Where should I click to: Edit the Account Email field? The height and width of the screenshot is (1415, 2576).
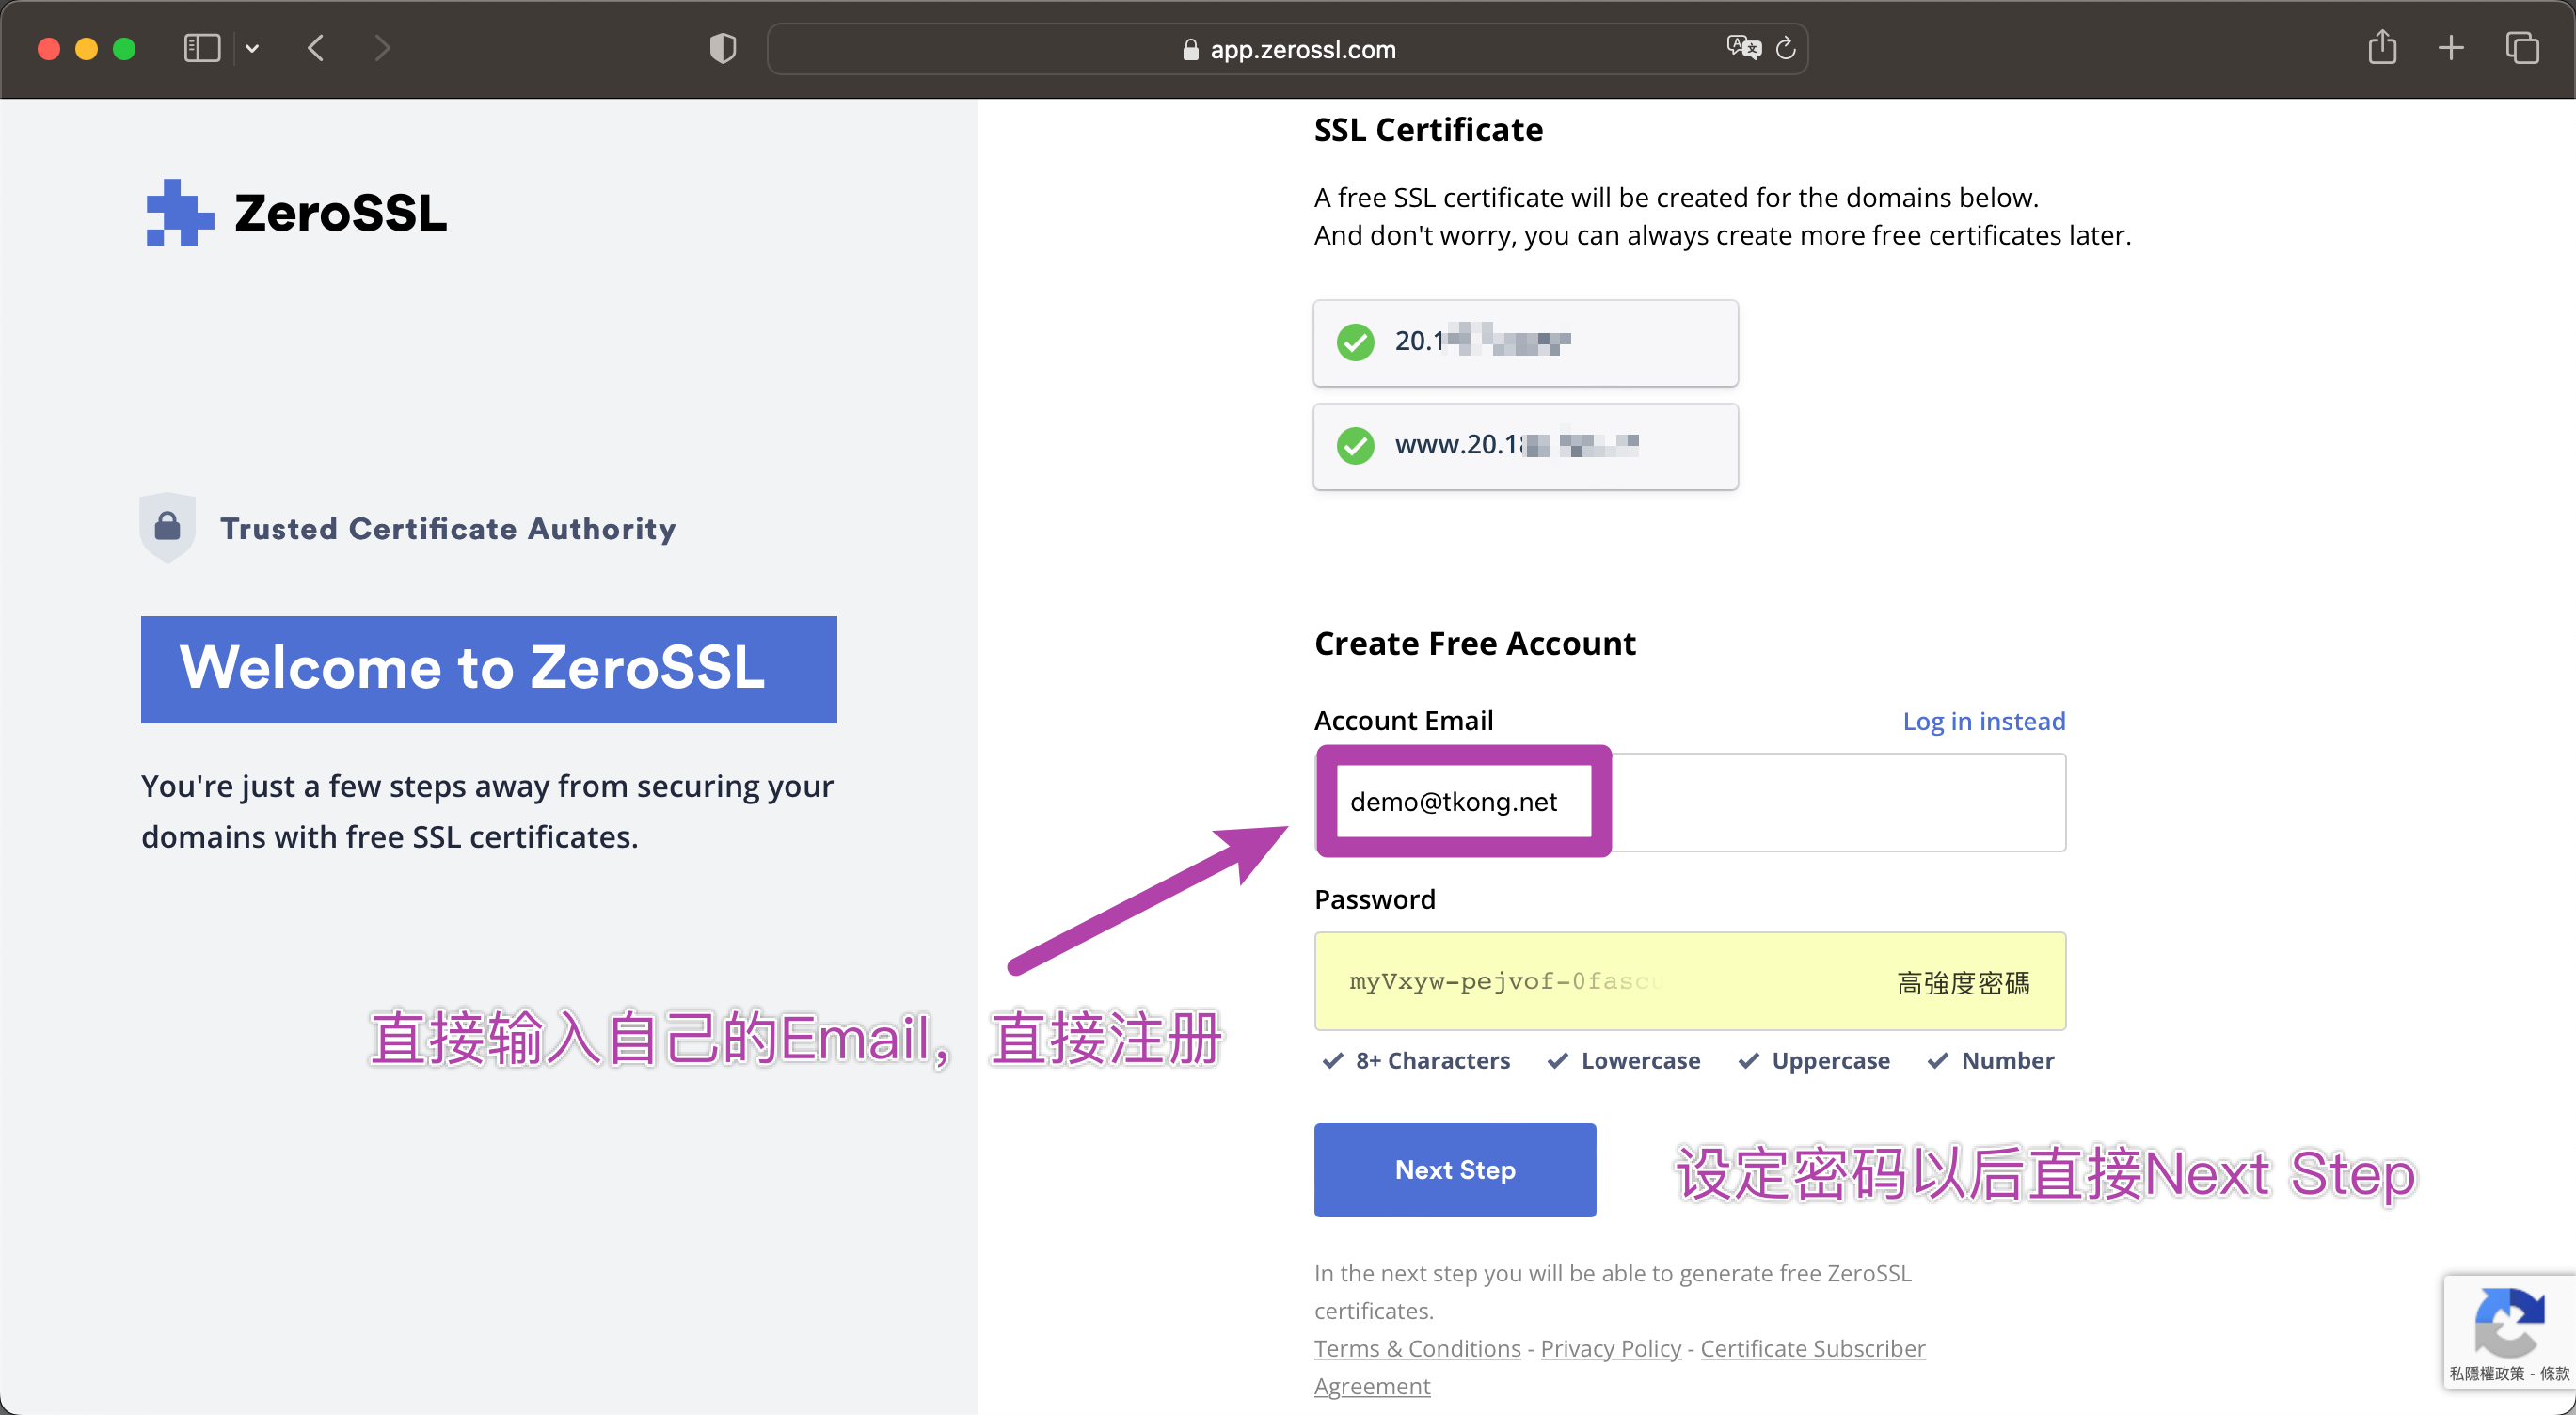[1690, 802]
